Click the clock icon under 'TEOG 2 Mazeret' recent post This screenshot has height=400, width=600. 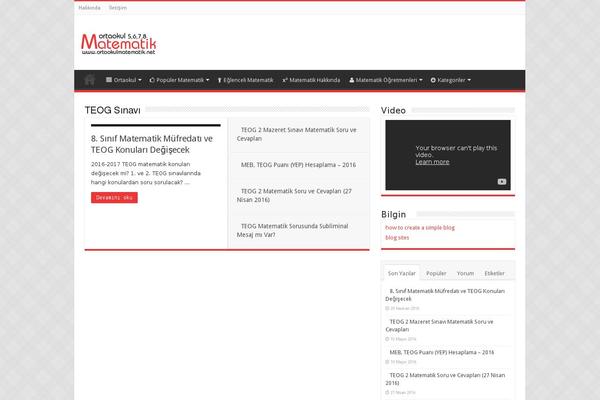387,339
